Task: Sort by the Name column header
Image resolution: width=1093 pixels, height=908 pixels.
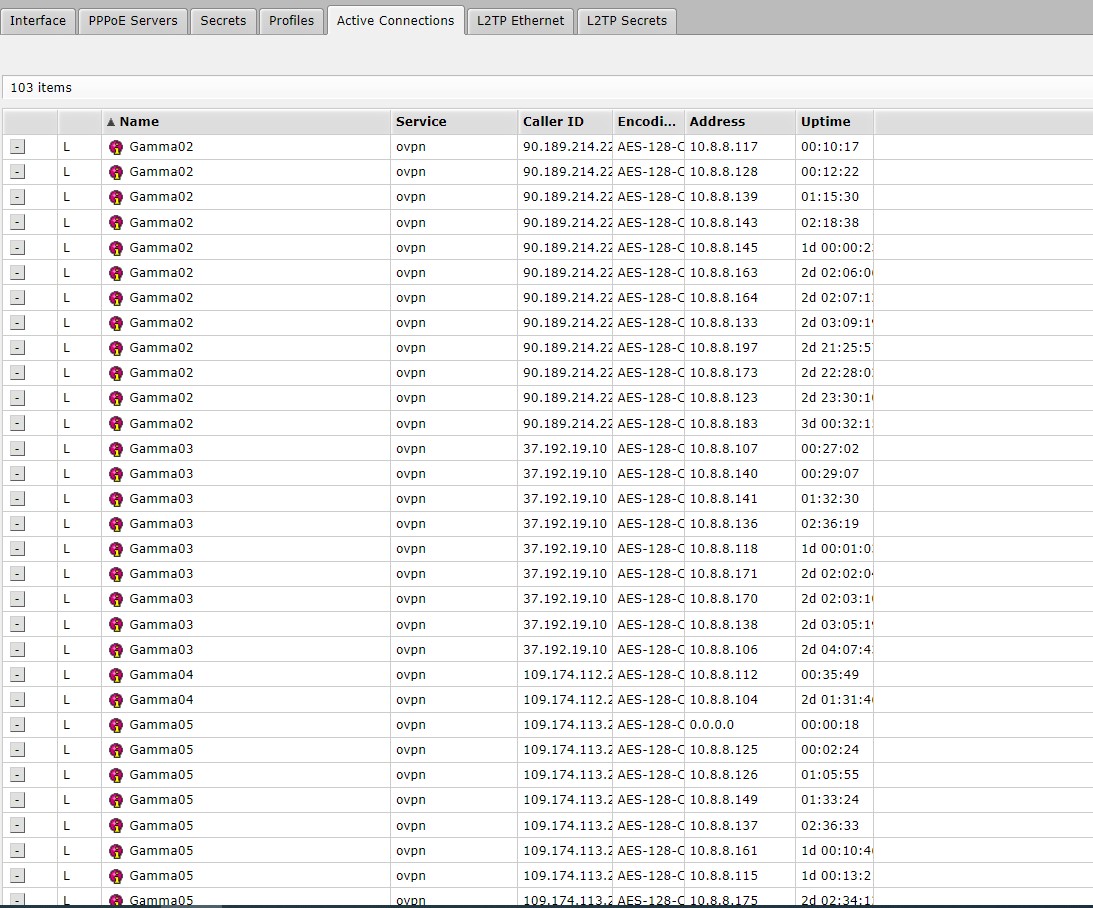Action: (x=245, y=121)
